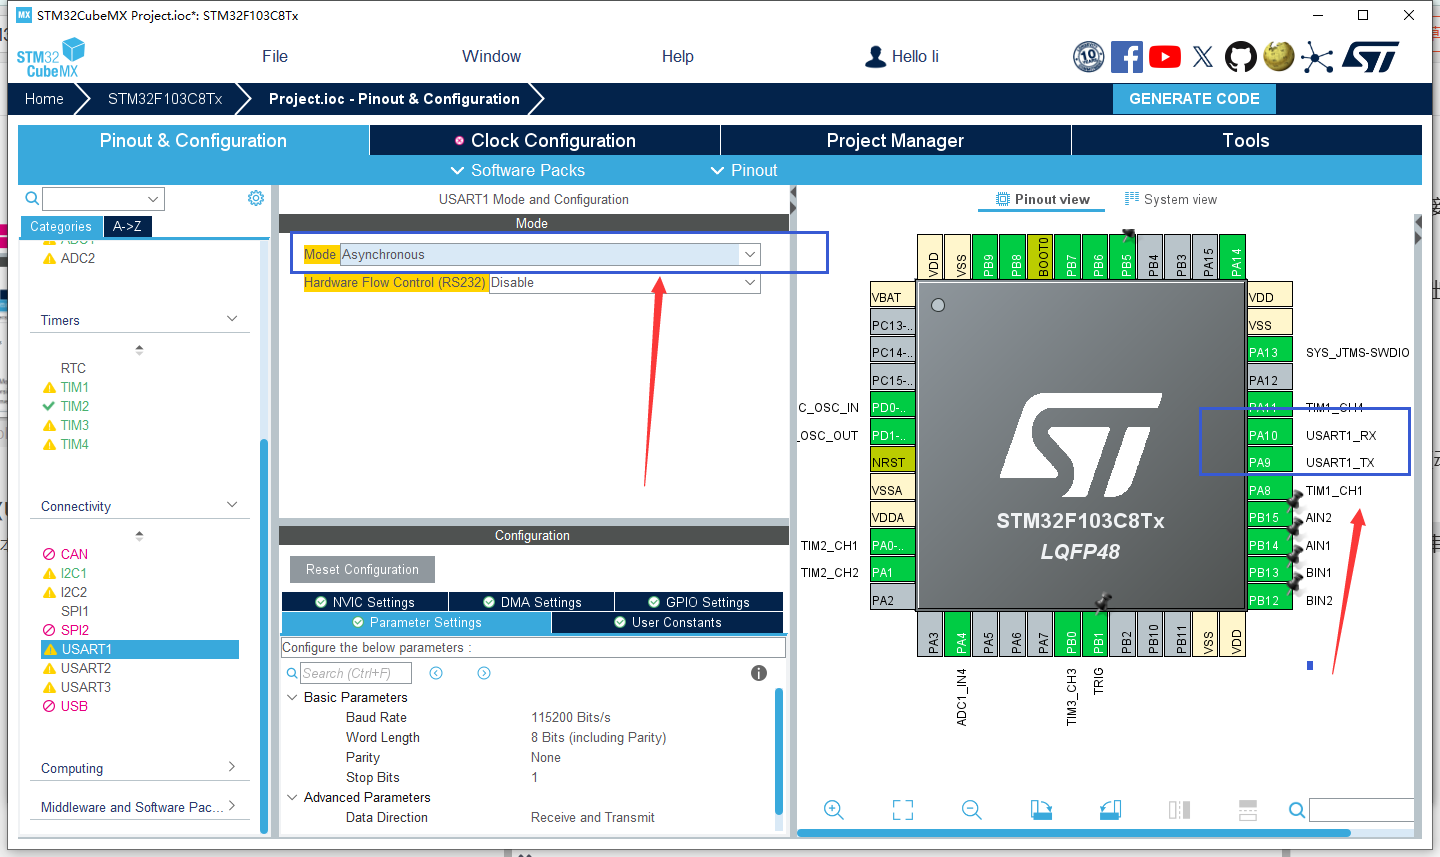The image size is (1440, 857).
Task: Open the User Constants tab
Action: pyautogui.click(x=668, y=622)
